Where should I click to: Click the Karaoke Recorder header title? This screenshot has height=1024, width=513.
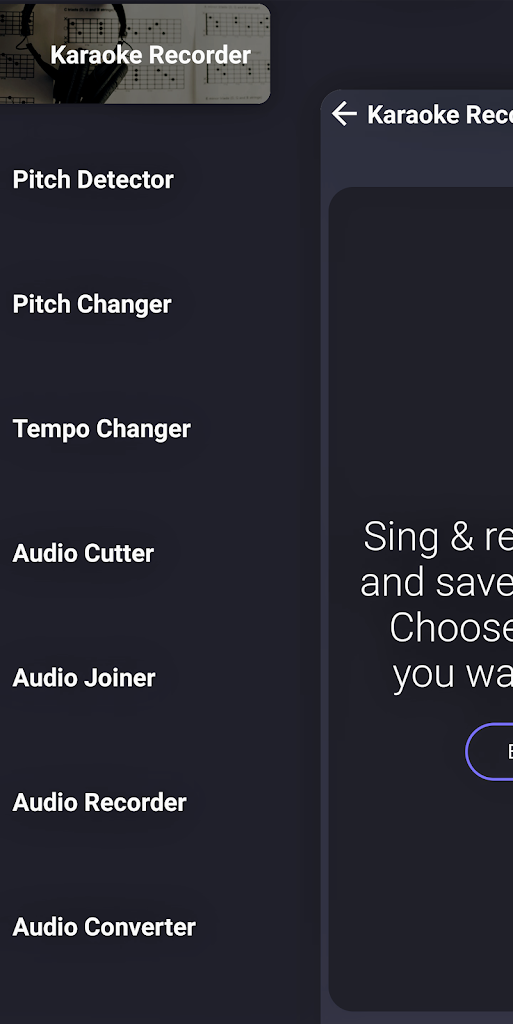[440, 114]
